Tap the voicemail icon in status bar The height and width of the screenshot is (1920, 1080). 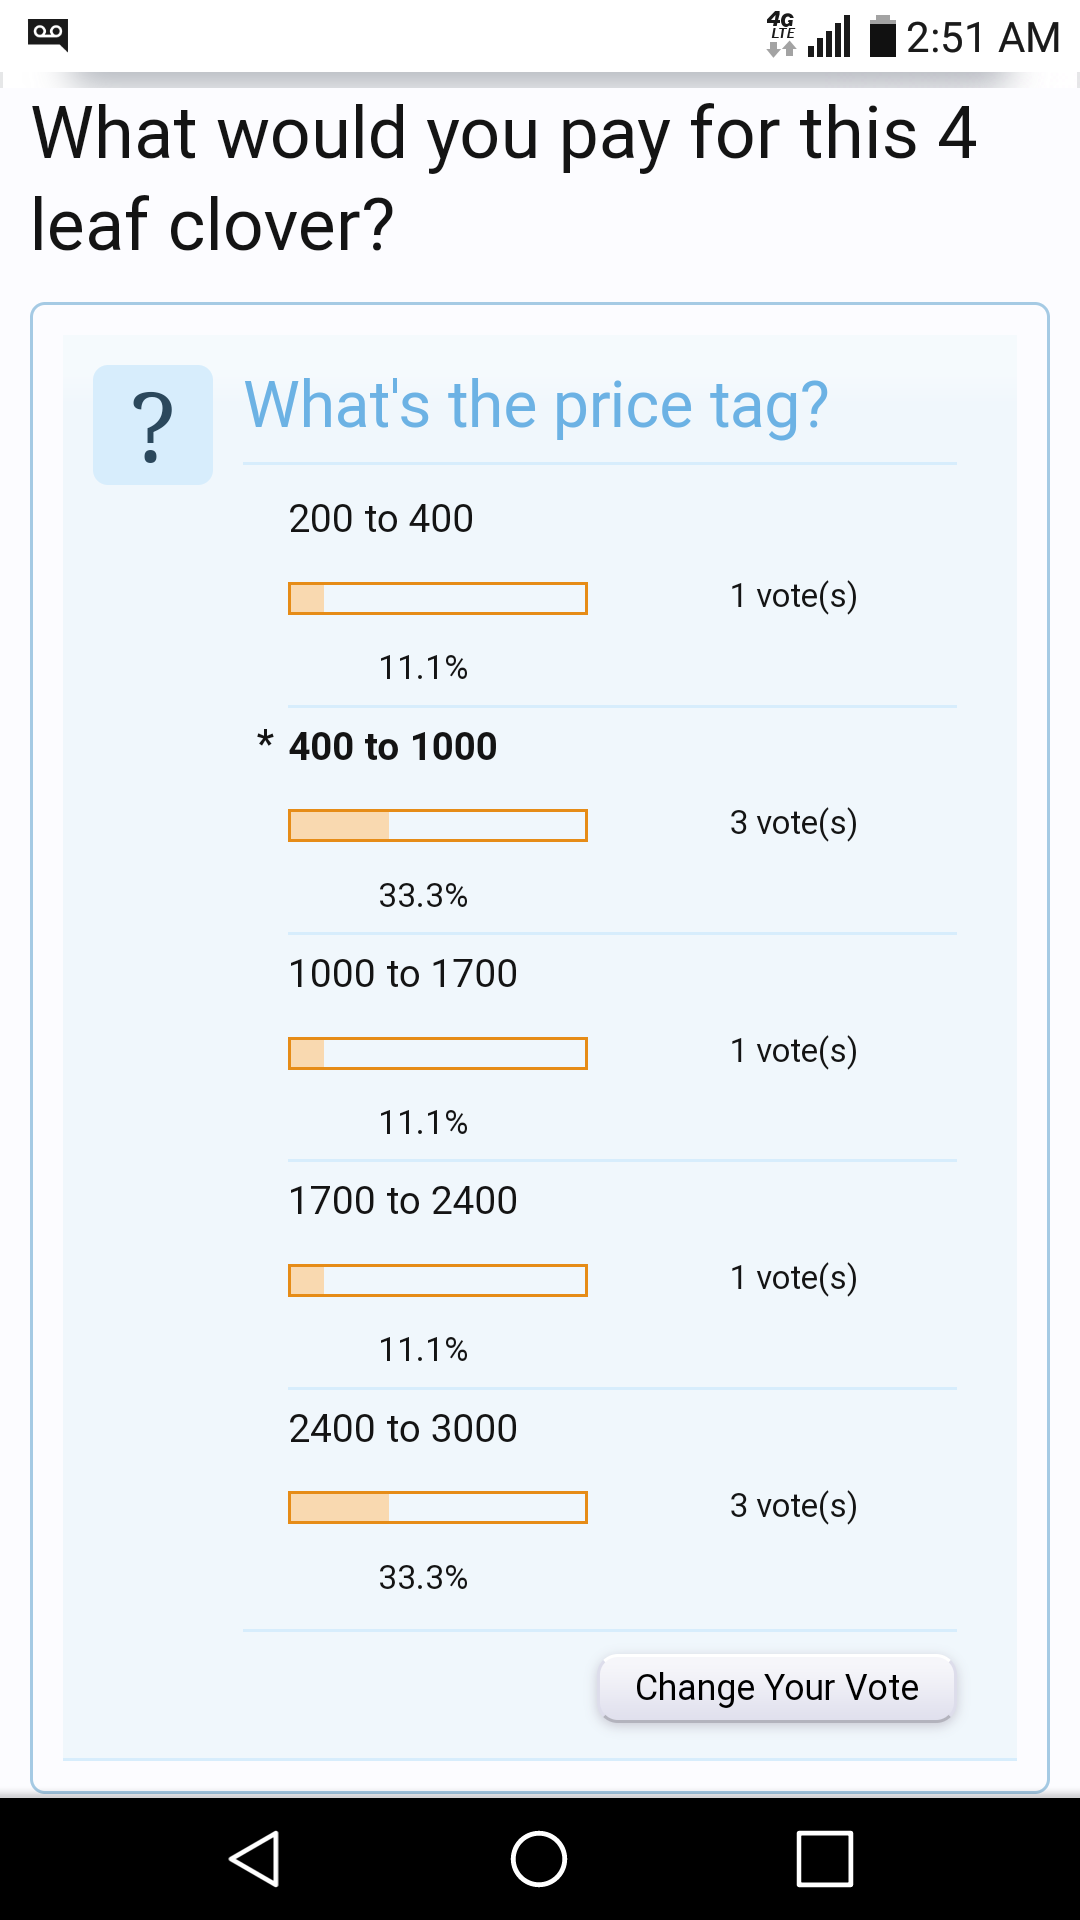47,34
